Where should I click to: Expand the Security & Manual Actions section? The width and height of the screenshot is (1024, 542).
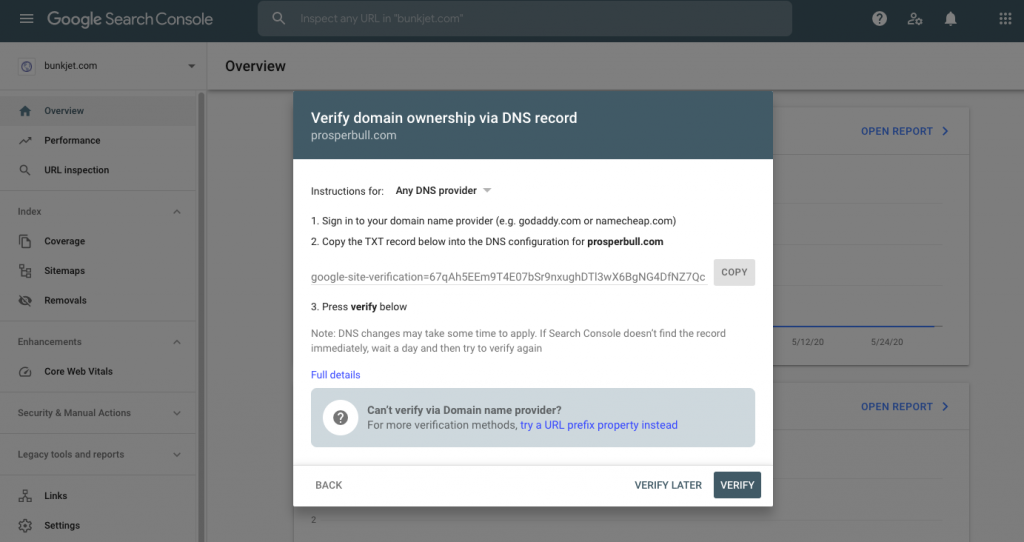[x=177, y=413]
